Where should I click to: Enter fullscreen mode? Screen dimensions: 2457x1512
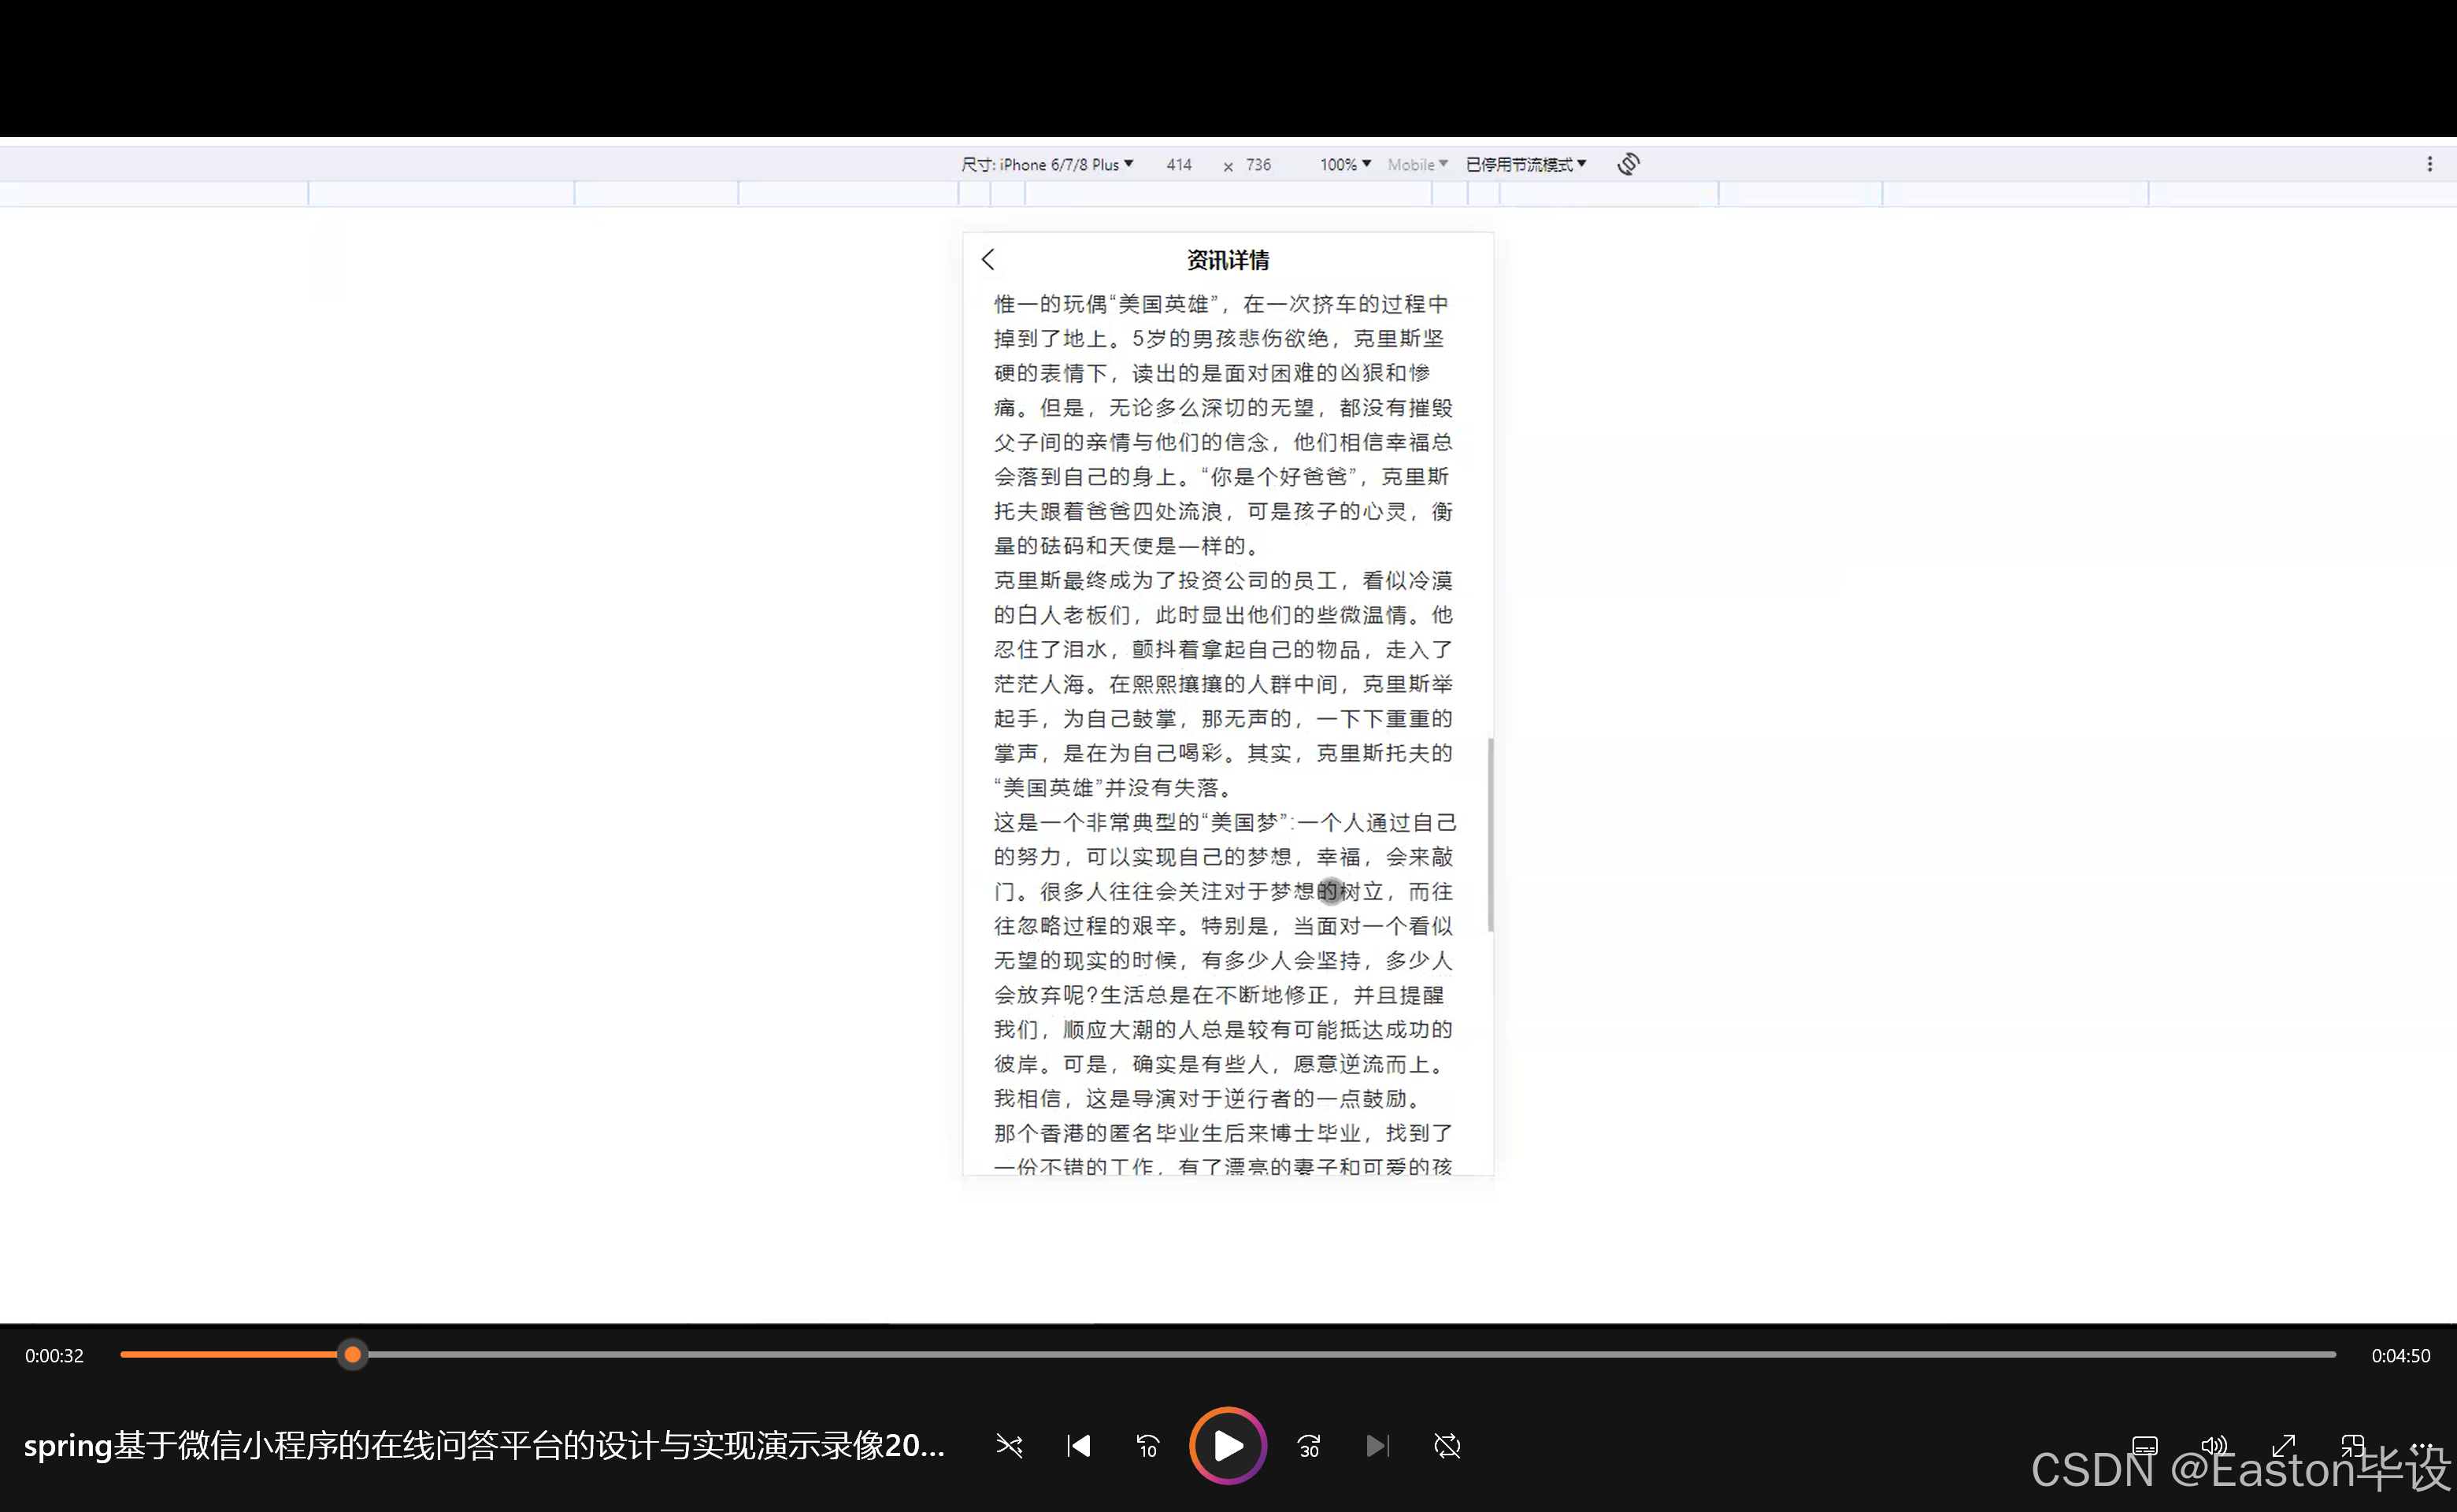pyautogui.click(x=2284, y=1446)
